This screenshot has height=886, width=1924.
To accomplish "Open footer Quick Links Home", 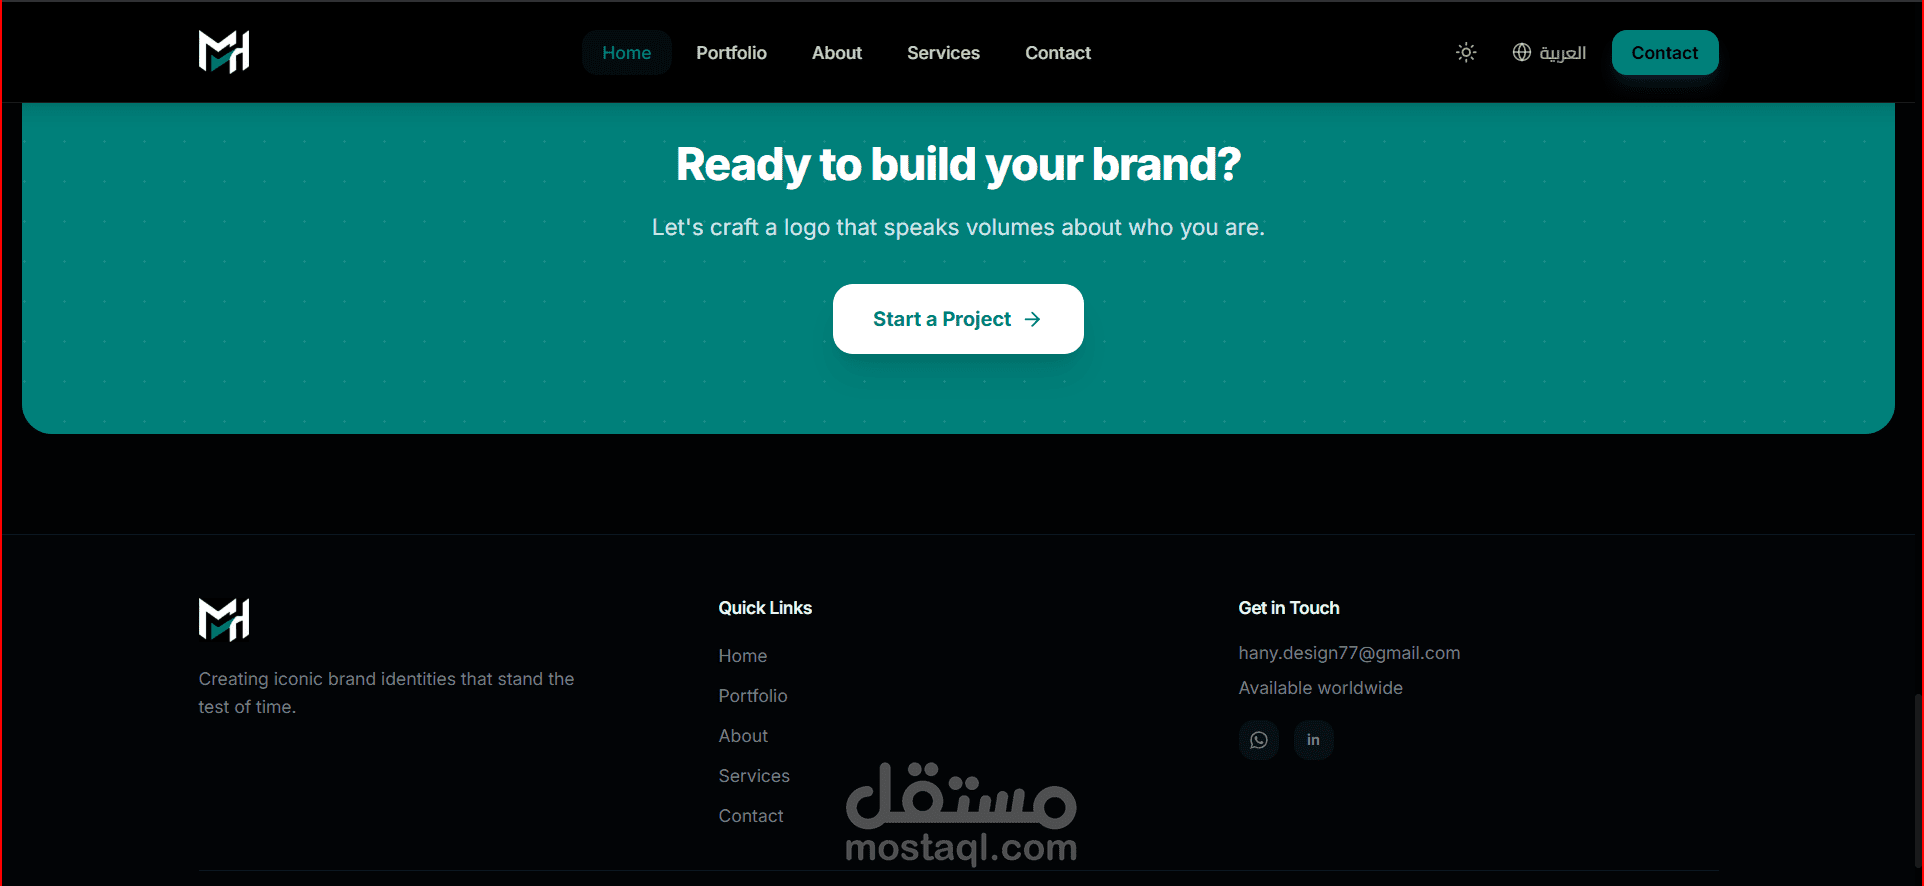I will pyautogui.click(x=743, y=656).
